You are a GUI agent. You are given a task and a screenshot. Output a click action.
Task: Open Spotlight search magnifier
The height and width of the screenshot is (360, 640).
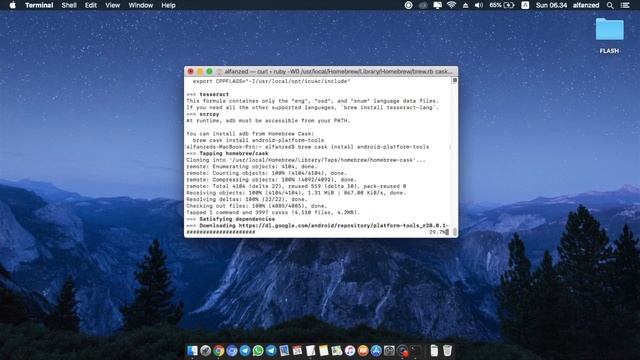(610, 5)
